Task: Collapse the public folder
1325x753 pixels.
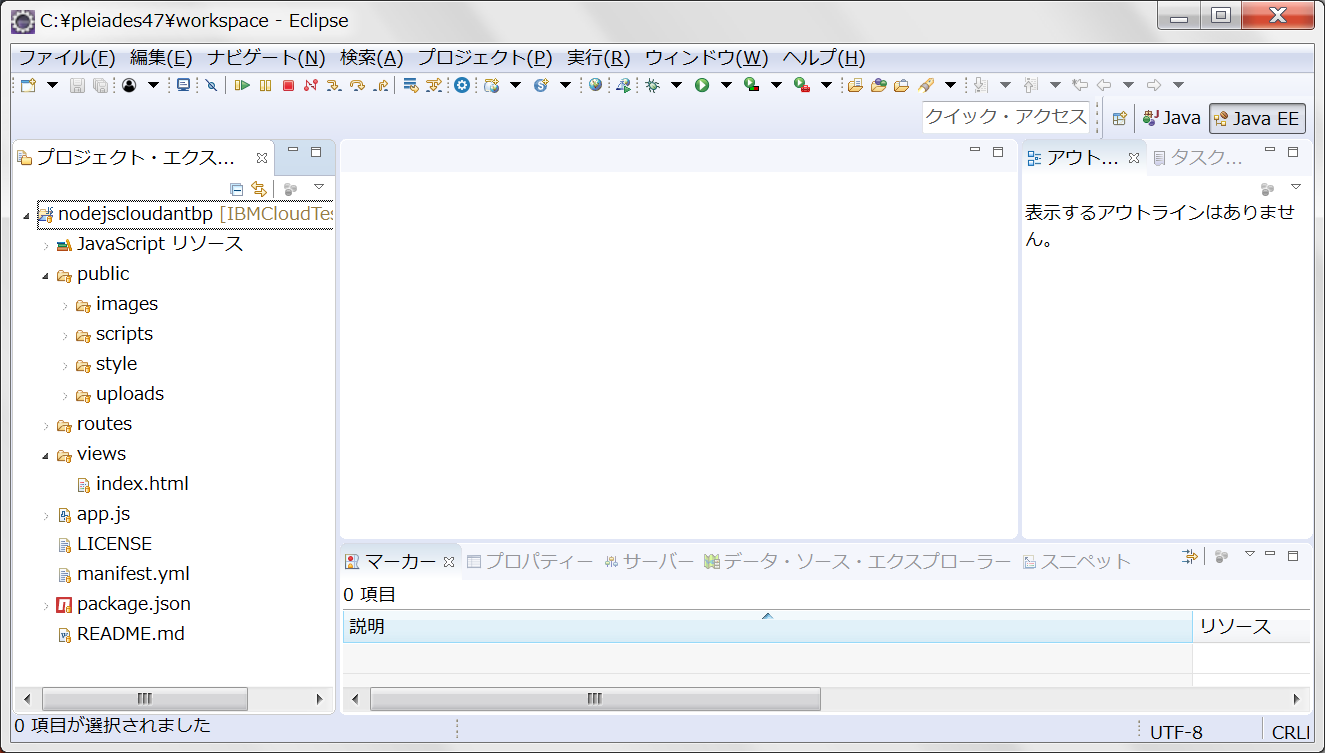Action: click(46, 275)
